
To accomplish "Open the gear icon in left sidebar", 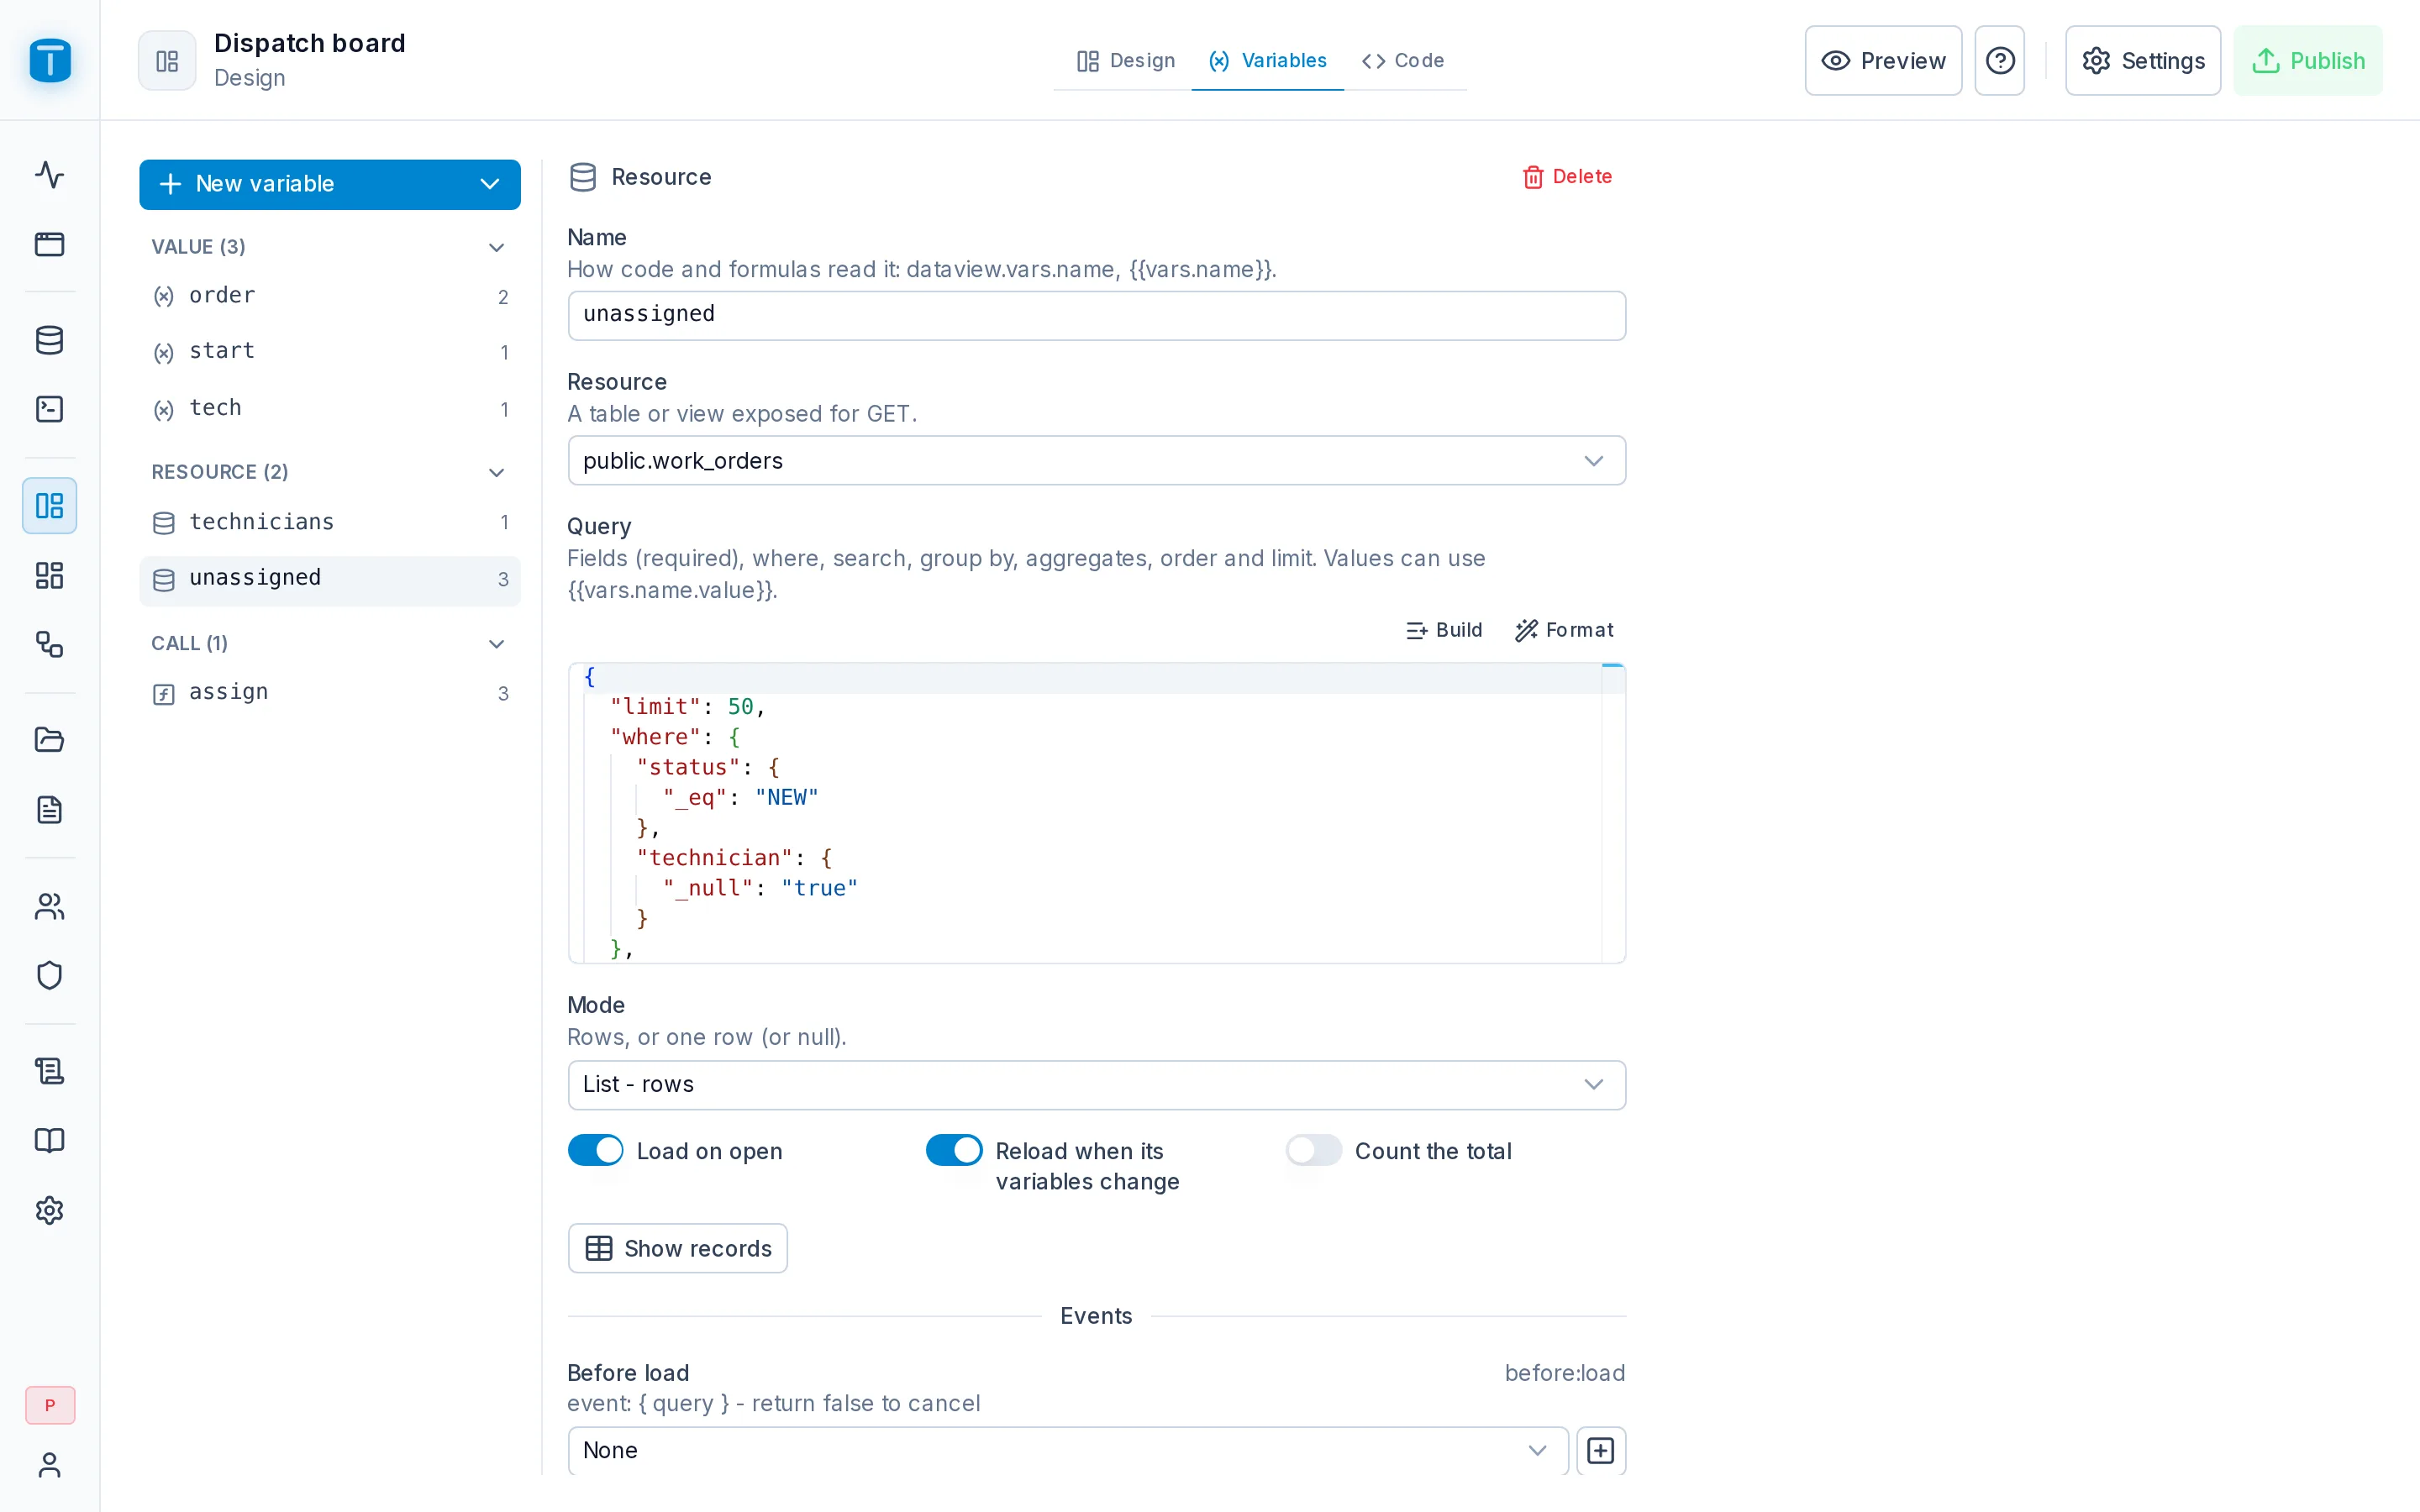I will coord(49,1210).
